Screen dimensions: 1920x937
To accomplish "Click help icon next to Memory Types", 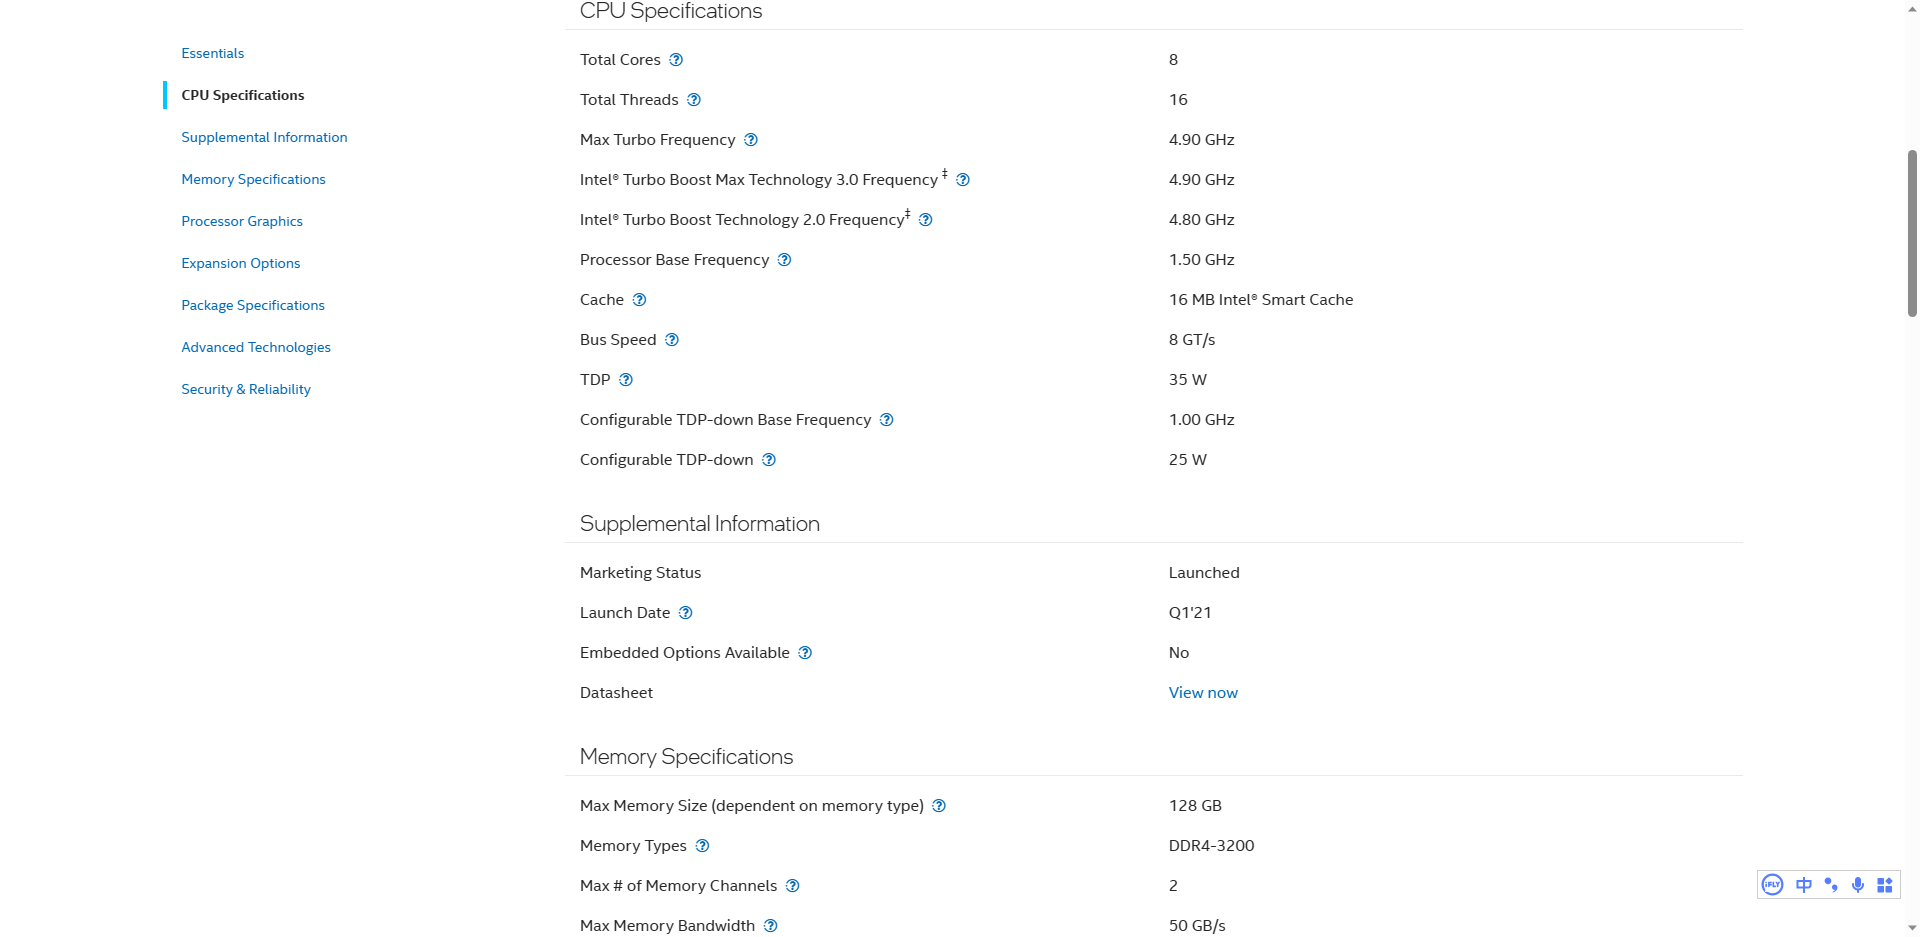I will pos(703,846).
